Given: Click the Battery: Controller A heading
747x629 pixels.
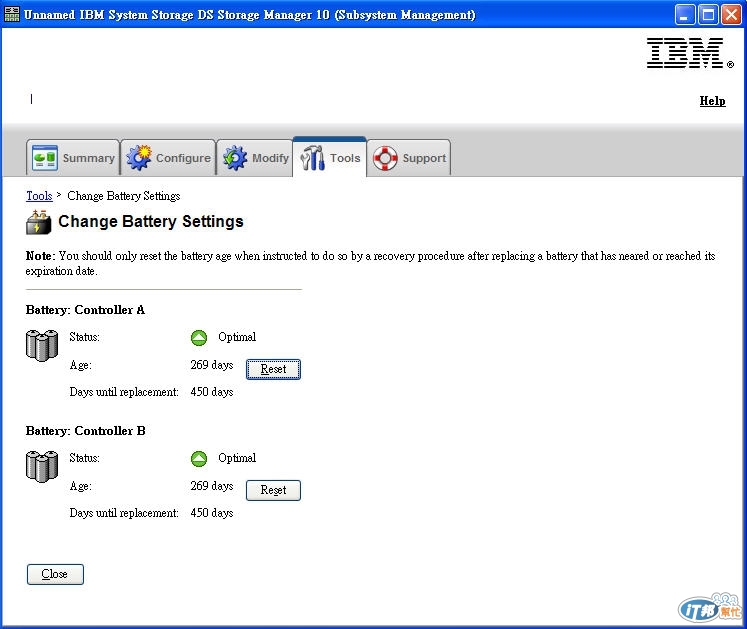Looking at the screenshot, I should tap(85, 310).
